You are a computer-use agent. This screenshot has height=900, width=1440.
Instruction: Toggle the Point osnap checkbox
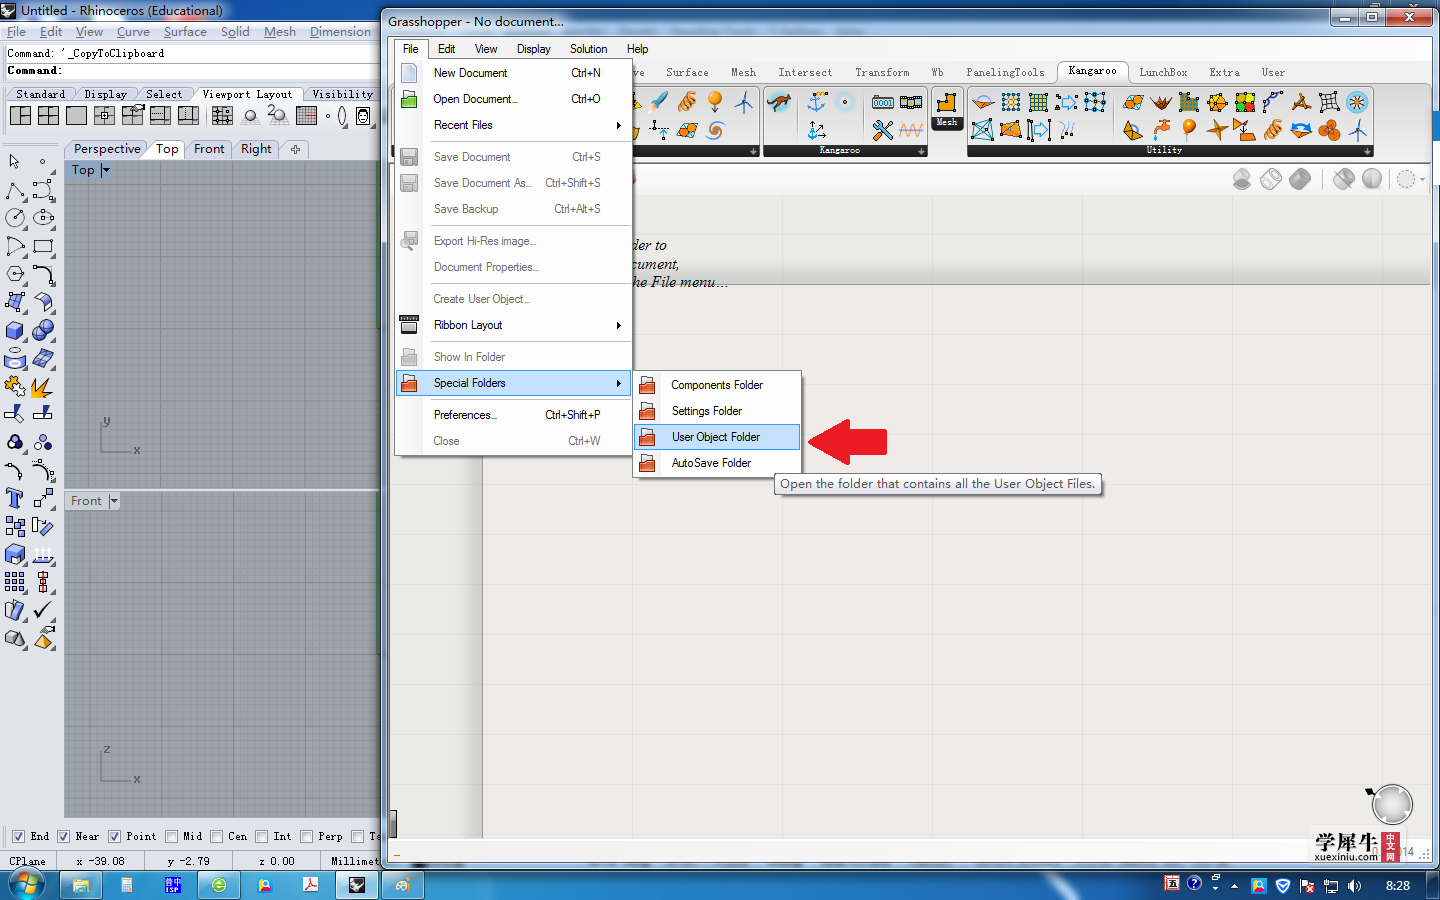coord(114,837)
